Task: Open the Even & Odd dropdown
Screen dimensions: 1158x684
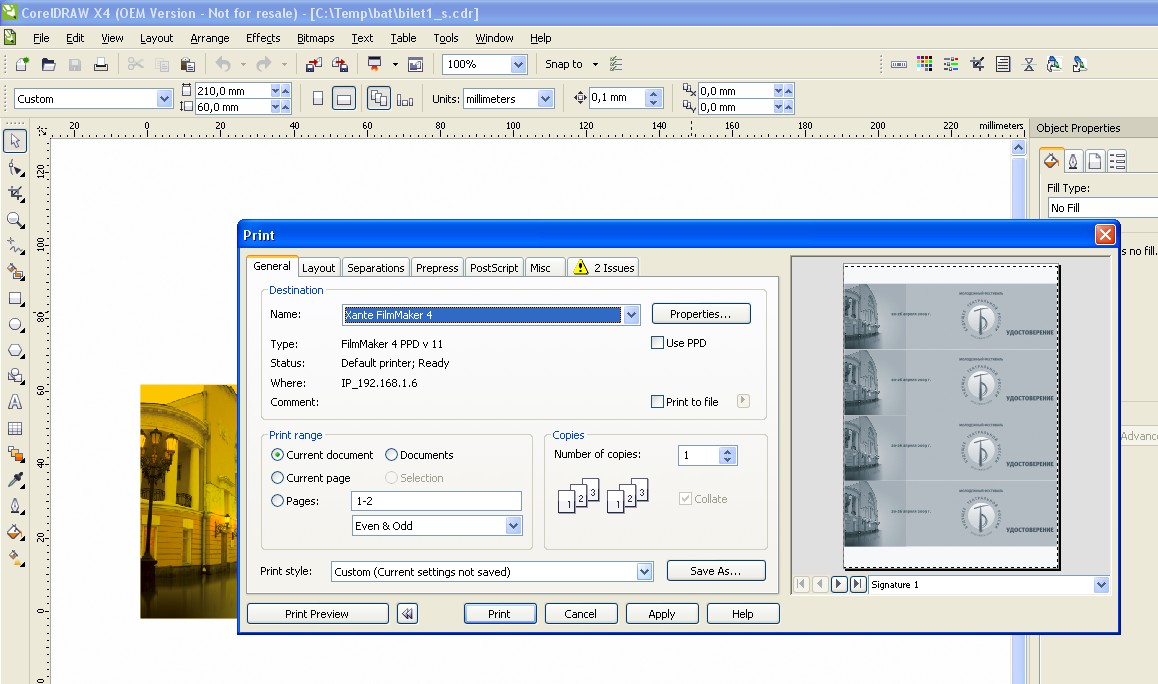Action: pos(513,526)
